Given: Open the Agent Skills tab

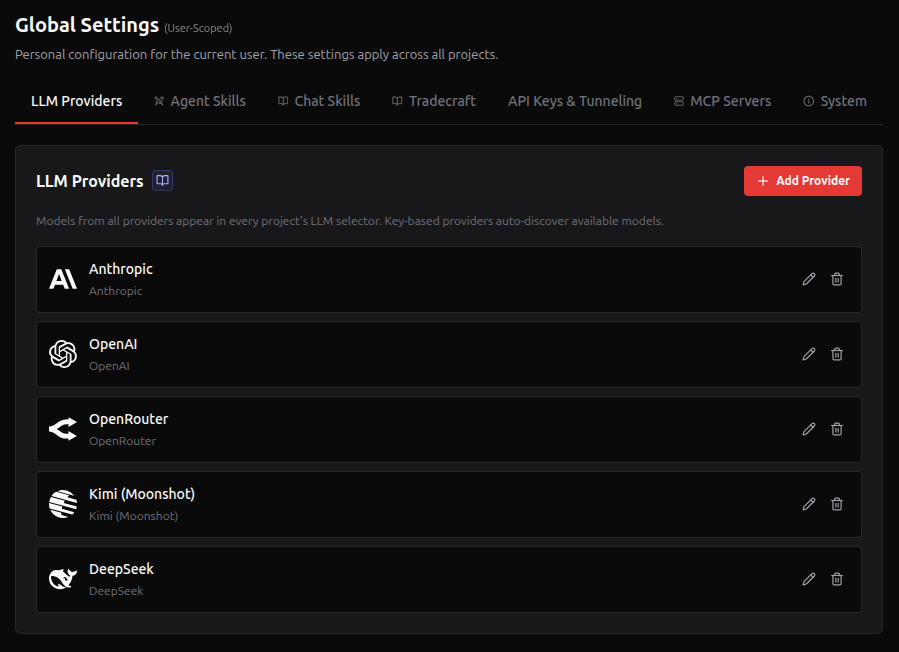Looking at the screenshot, I should (200, 101).
